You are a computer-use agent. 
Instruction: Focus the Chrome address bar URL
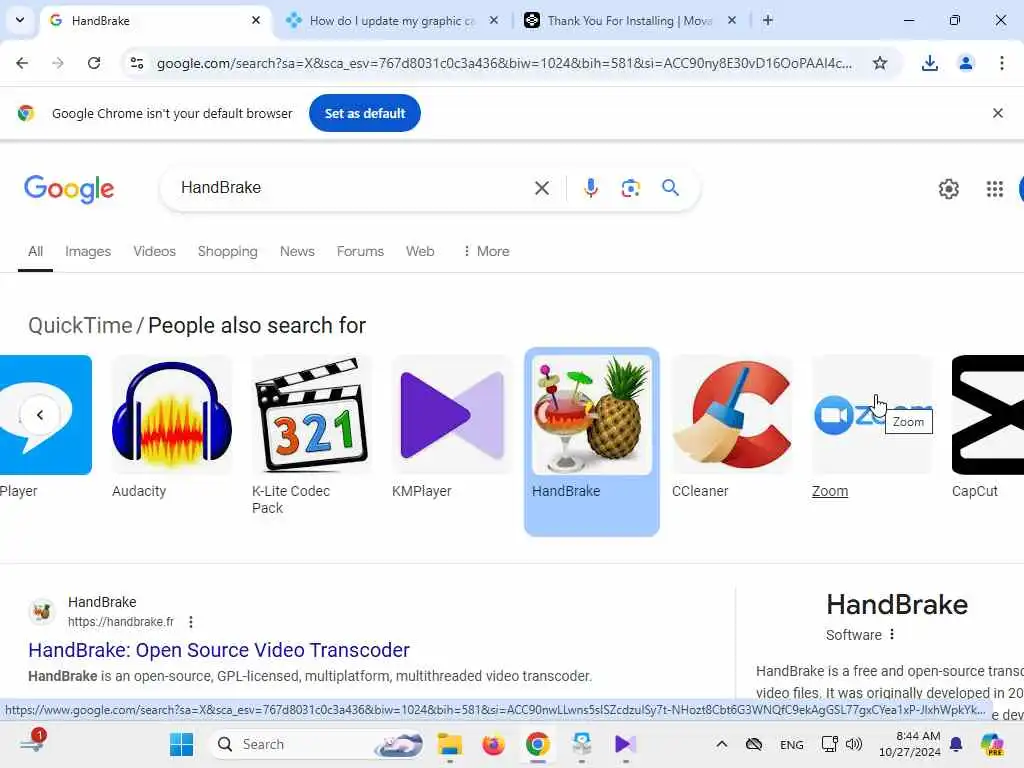click(x=504, y=63)
